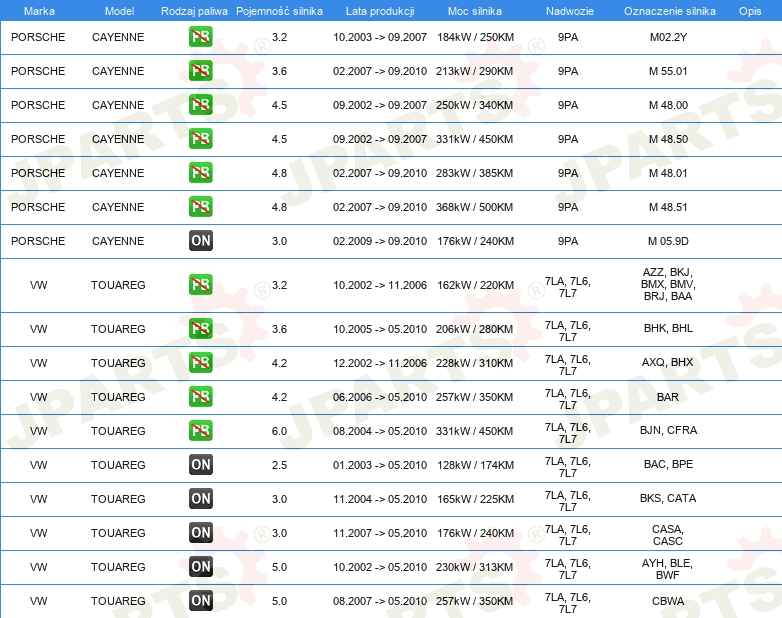This screenshot has height=618, width=782.
Task: Click production years 10.2005 -> 05.2010
Action: click(x=380, y=329)
